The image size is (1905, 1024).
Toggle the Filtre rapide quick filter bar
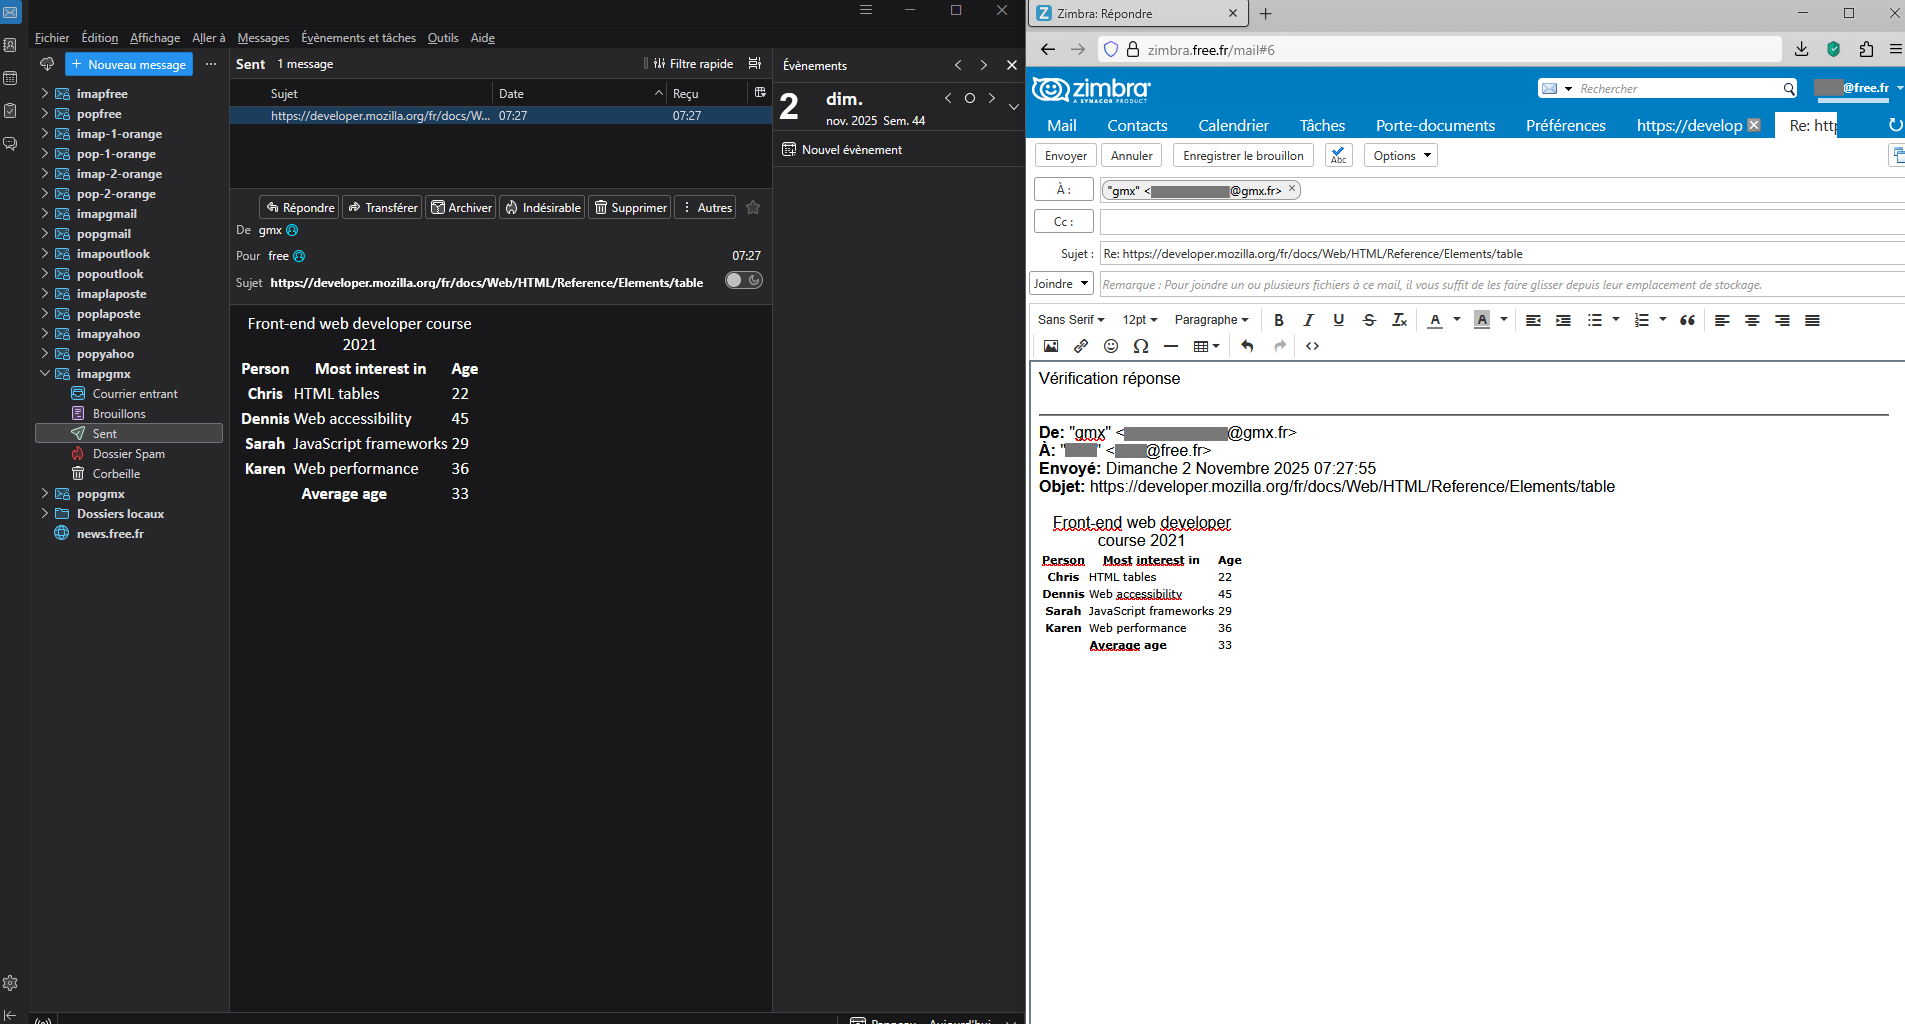pos(693,64)
